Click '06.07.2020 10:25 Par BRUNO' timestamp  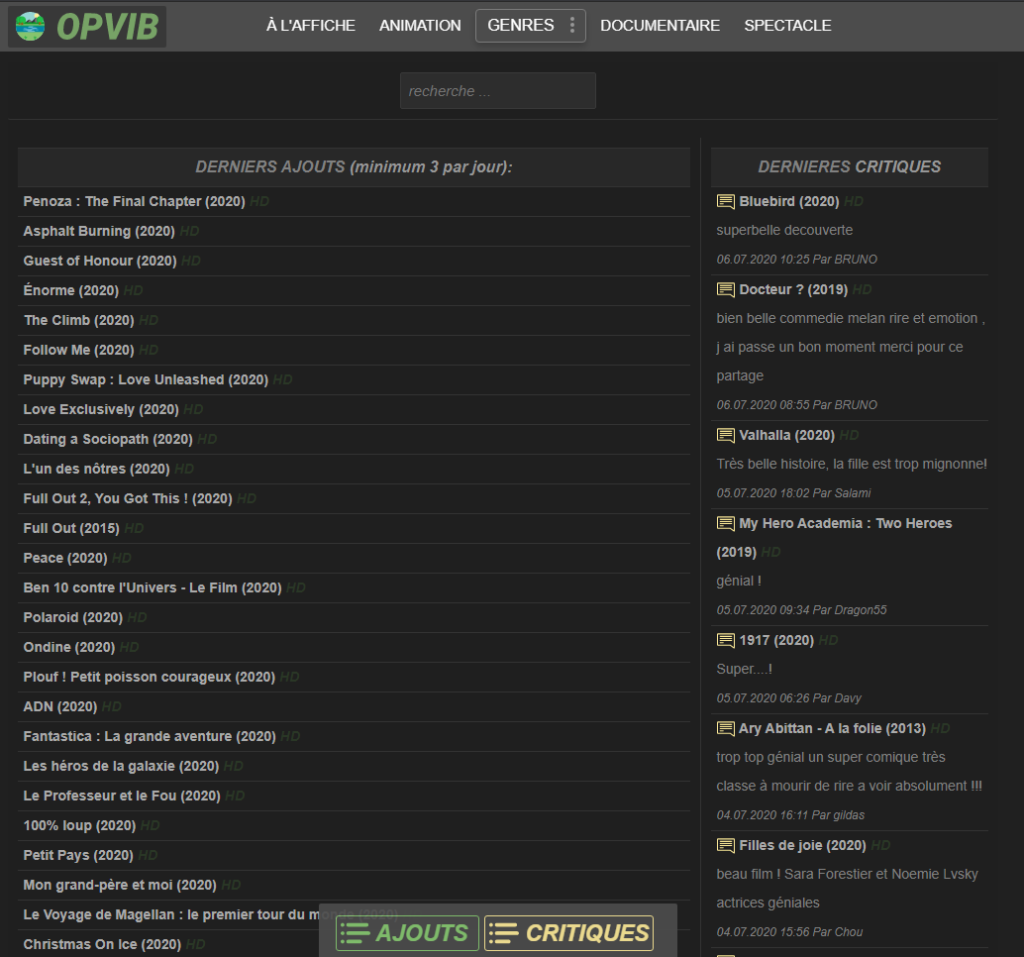(797, 259)
